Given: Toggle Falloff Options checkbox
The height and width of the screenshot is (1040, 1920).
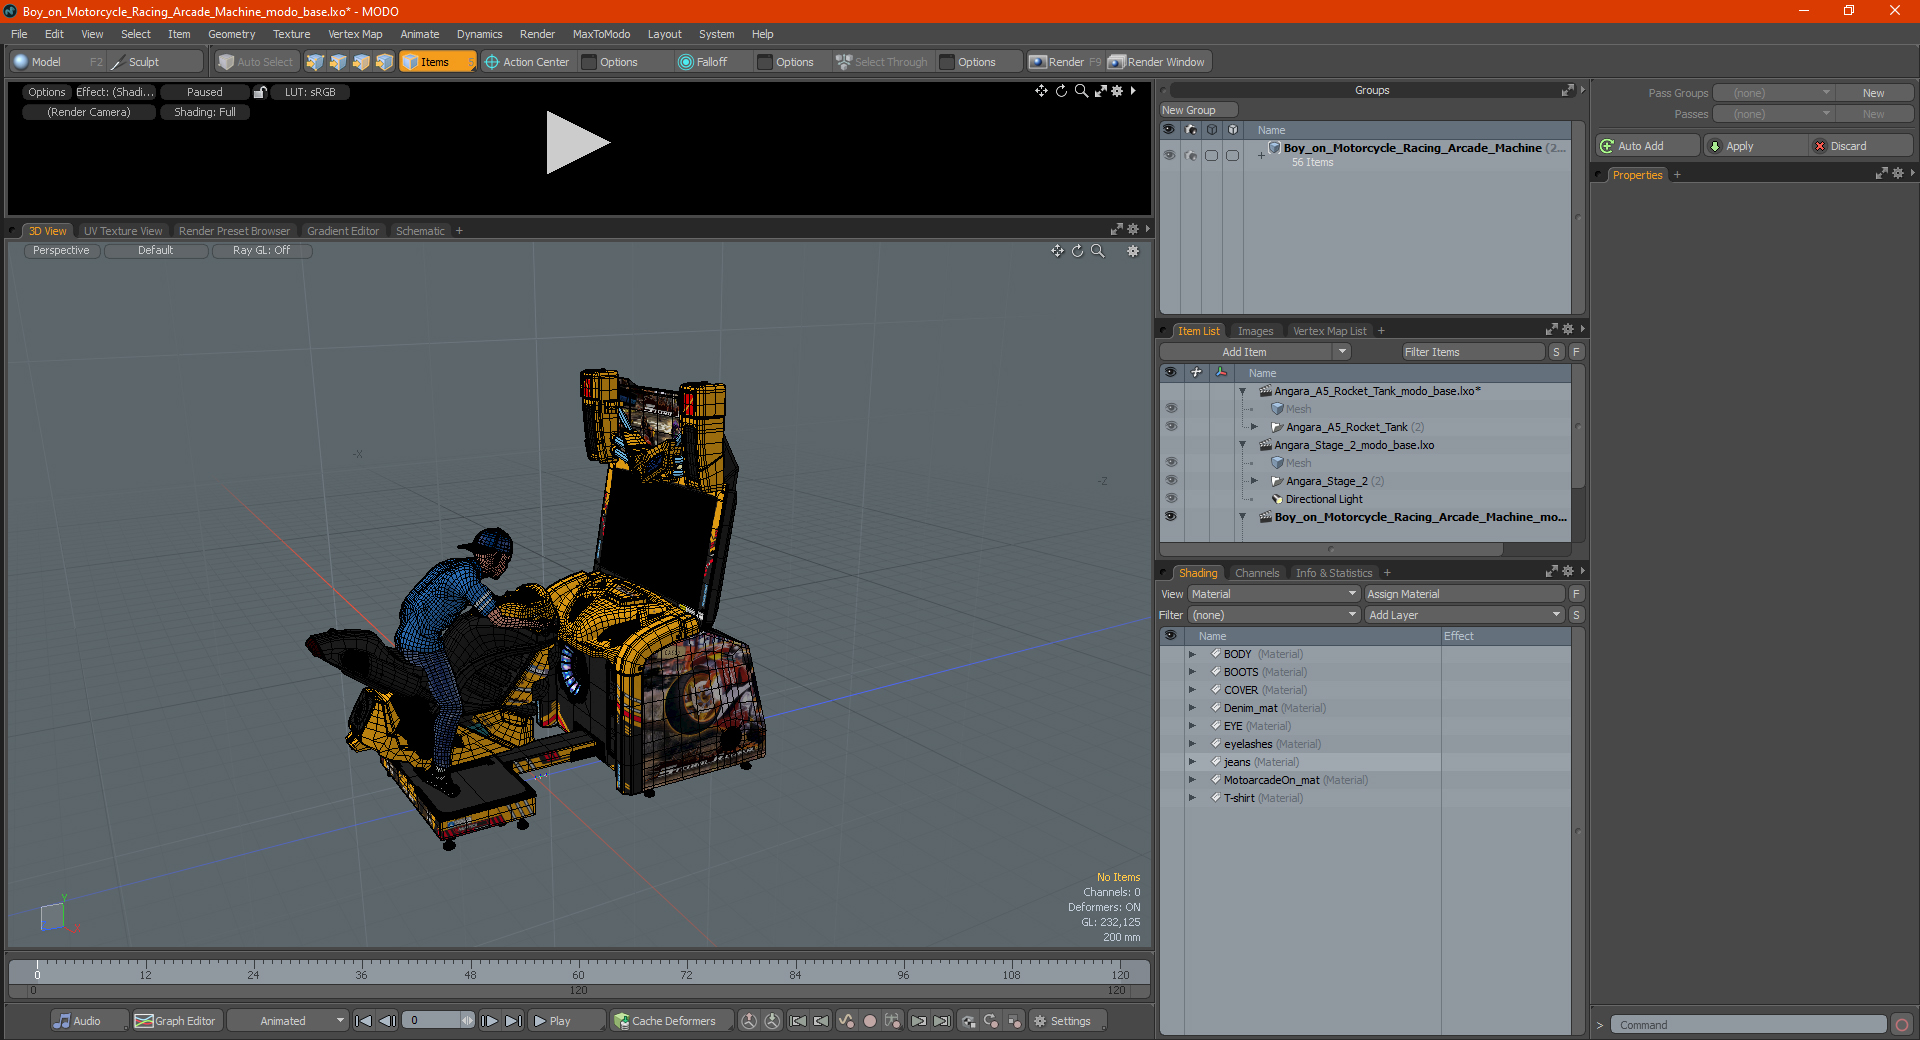Looking at the screenshot, I should [765, 62].
